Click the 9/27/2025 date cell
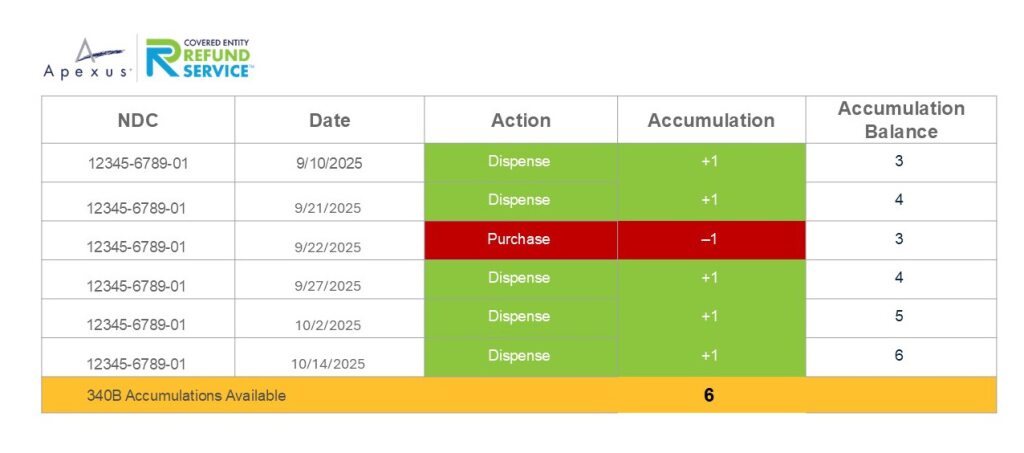Image resolution: width=1024 pixels, height=453 pixels. tap(329, 286)
